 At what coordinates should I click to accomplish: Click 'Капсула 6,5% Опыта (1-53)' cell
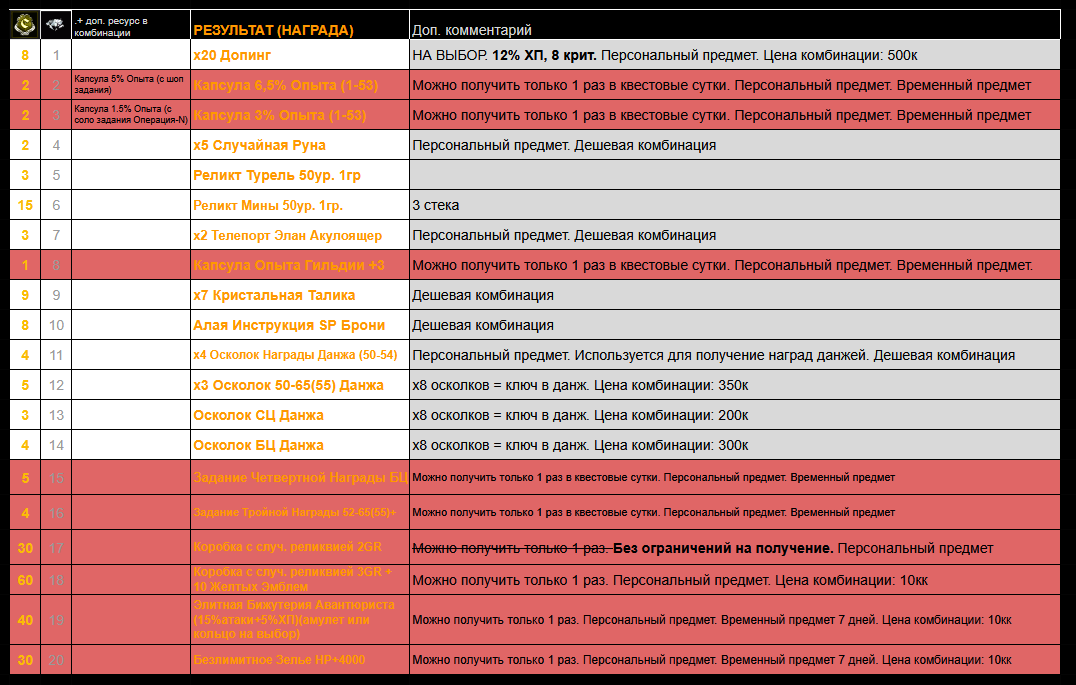tap(280, 85)
